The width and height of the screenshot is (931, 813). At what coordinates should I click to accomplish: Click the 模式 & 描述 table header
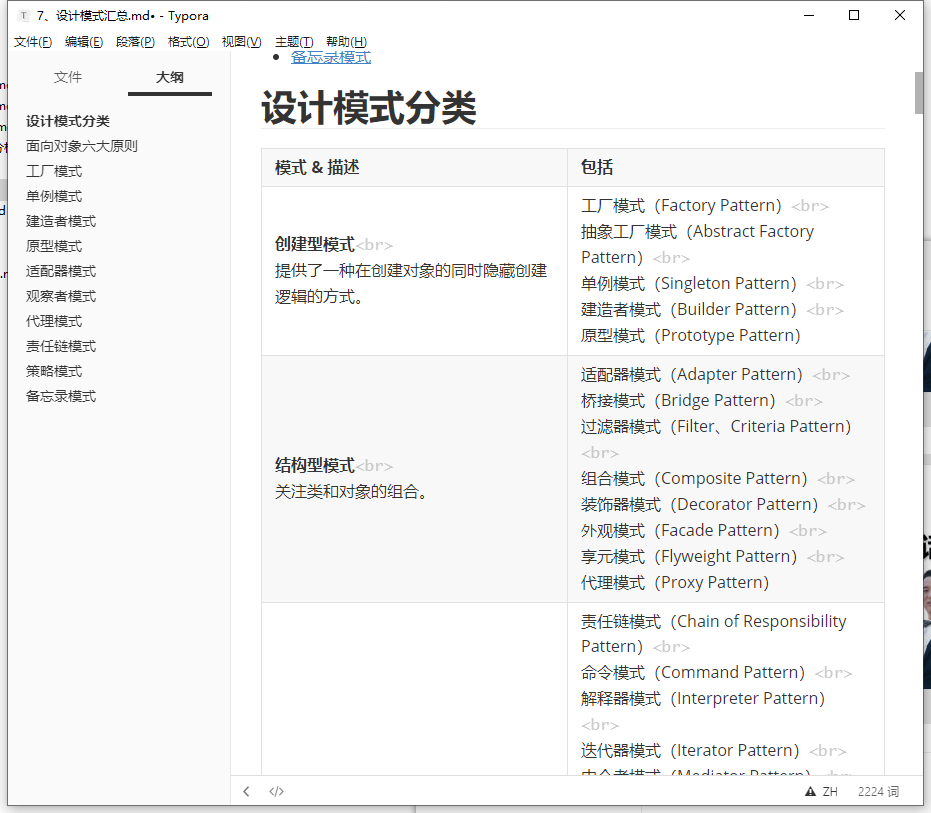(317, 167)
